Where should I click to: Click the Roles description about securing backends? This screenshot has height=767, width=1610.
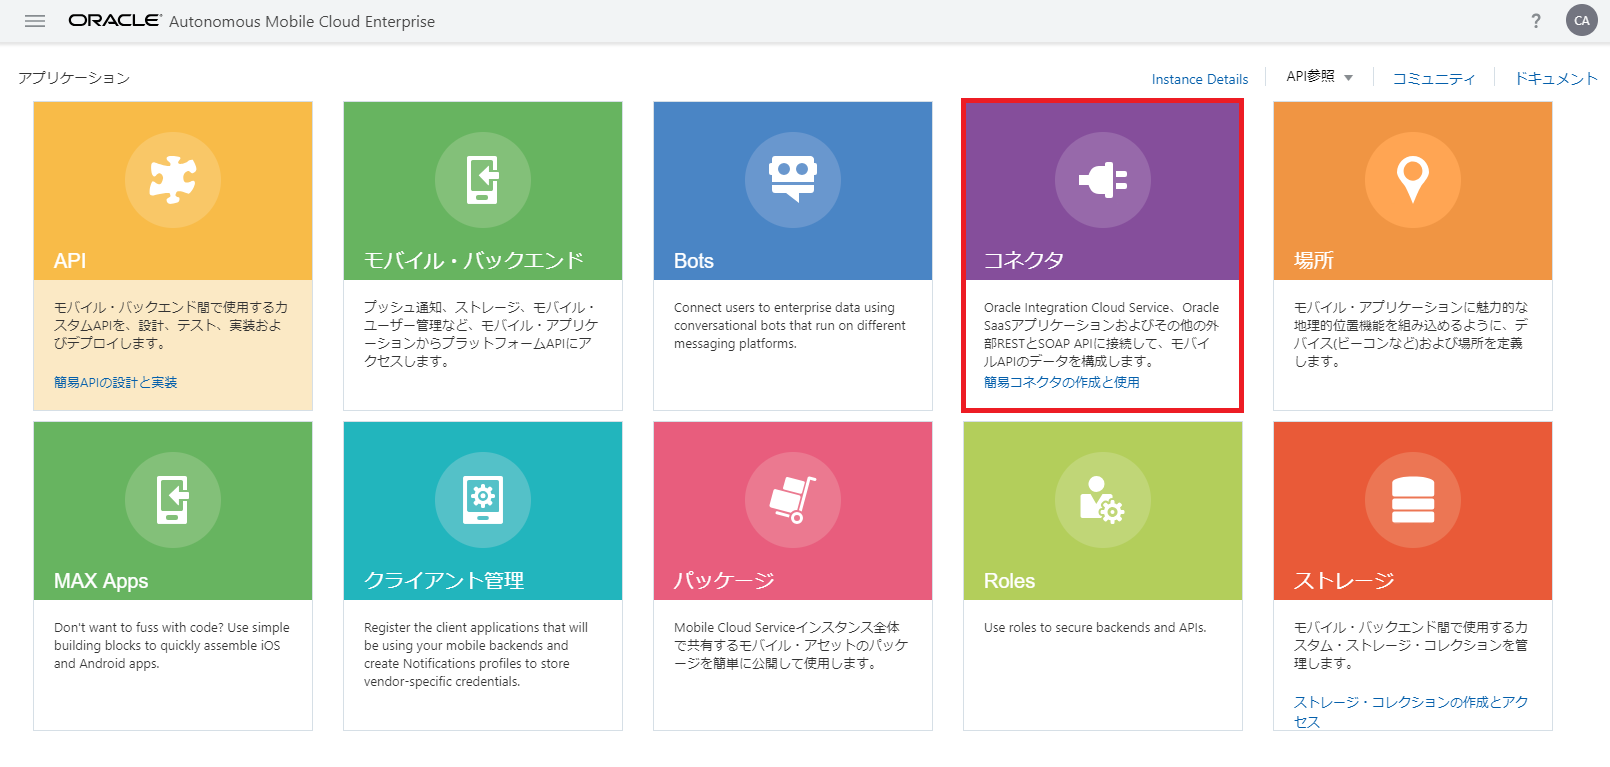pos(1095,628)
